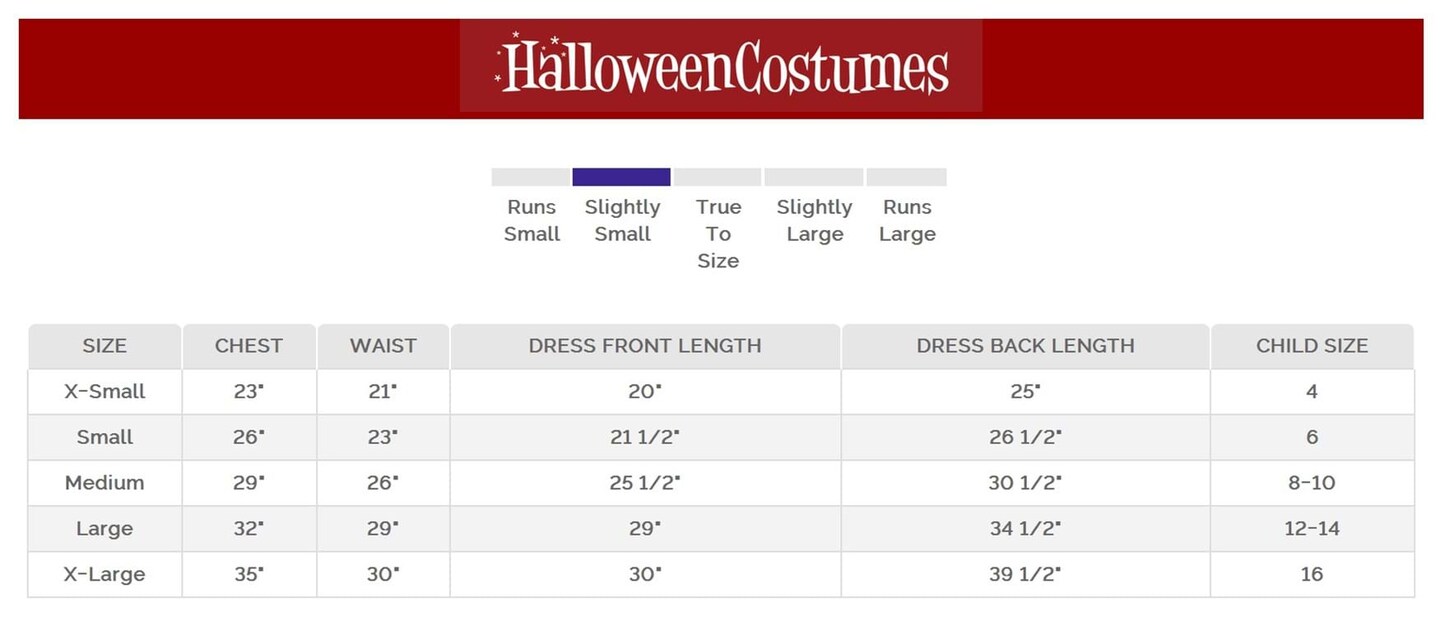
Task: Select the Runs Small fit segment
Action: [x=530, y=177]
